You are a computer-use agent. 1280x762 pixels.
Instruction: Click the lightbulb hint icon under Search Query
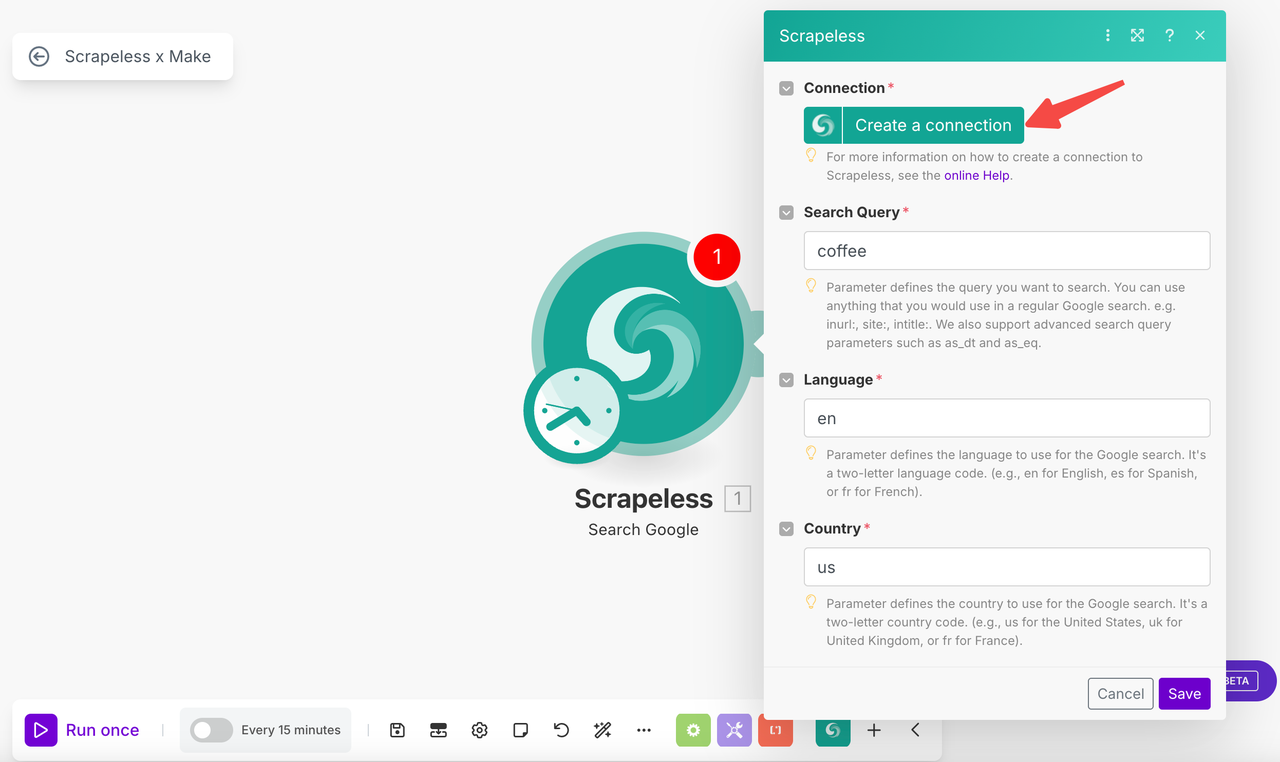click(812, 286)
